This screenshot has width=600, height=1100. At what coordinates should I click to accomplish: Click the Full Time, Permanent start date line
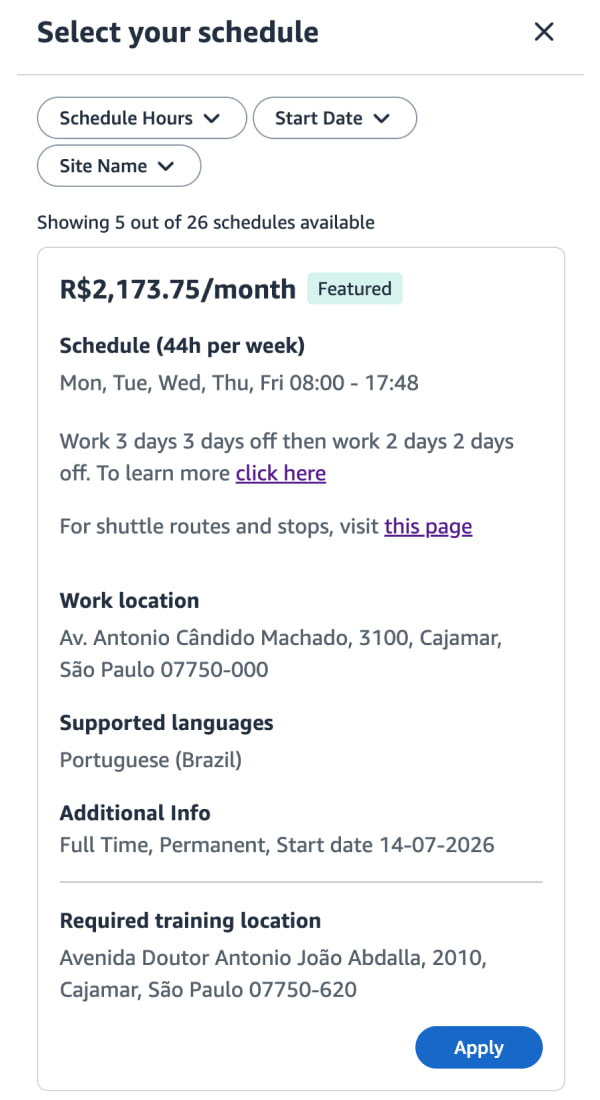pyautogui.click(x=277, y=844)
